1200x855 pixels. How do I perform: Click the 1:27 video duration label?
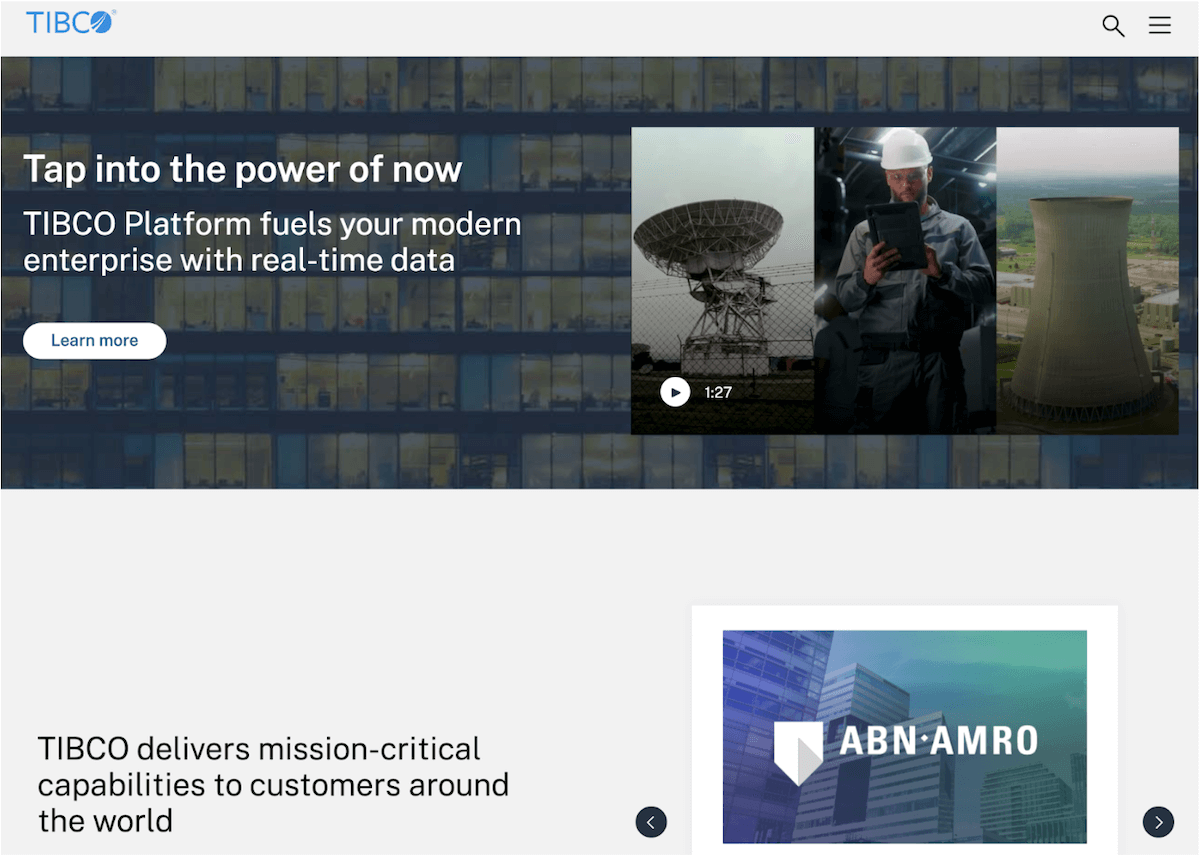[x=718, y=392]
